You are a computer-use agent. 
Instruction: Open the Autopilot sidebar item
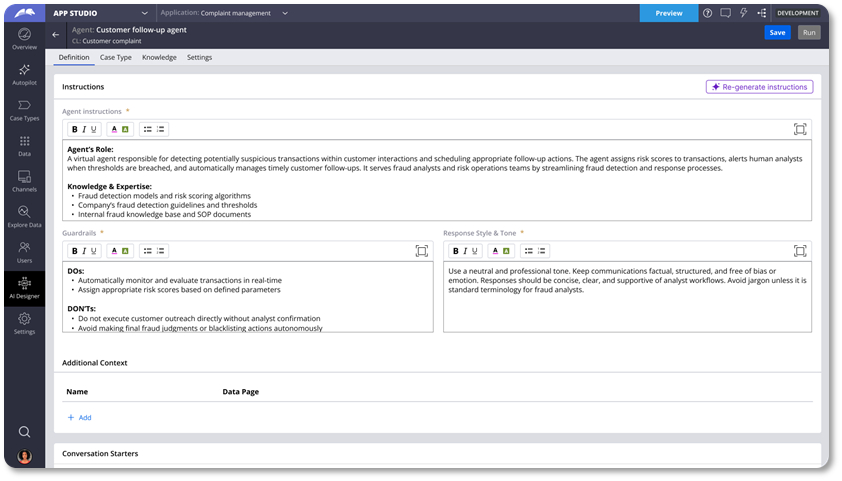(x=24, y=75)
